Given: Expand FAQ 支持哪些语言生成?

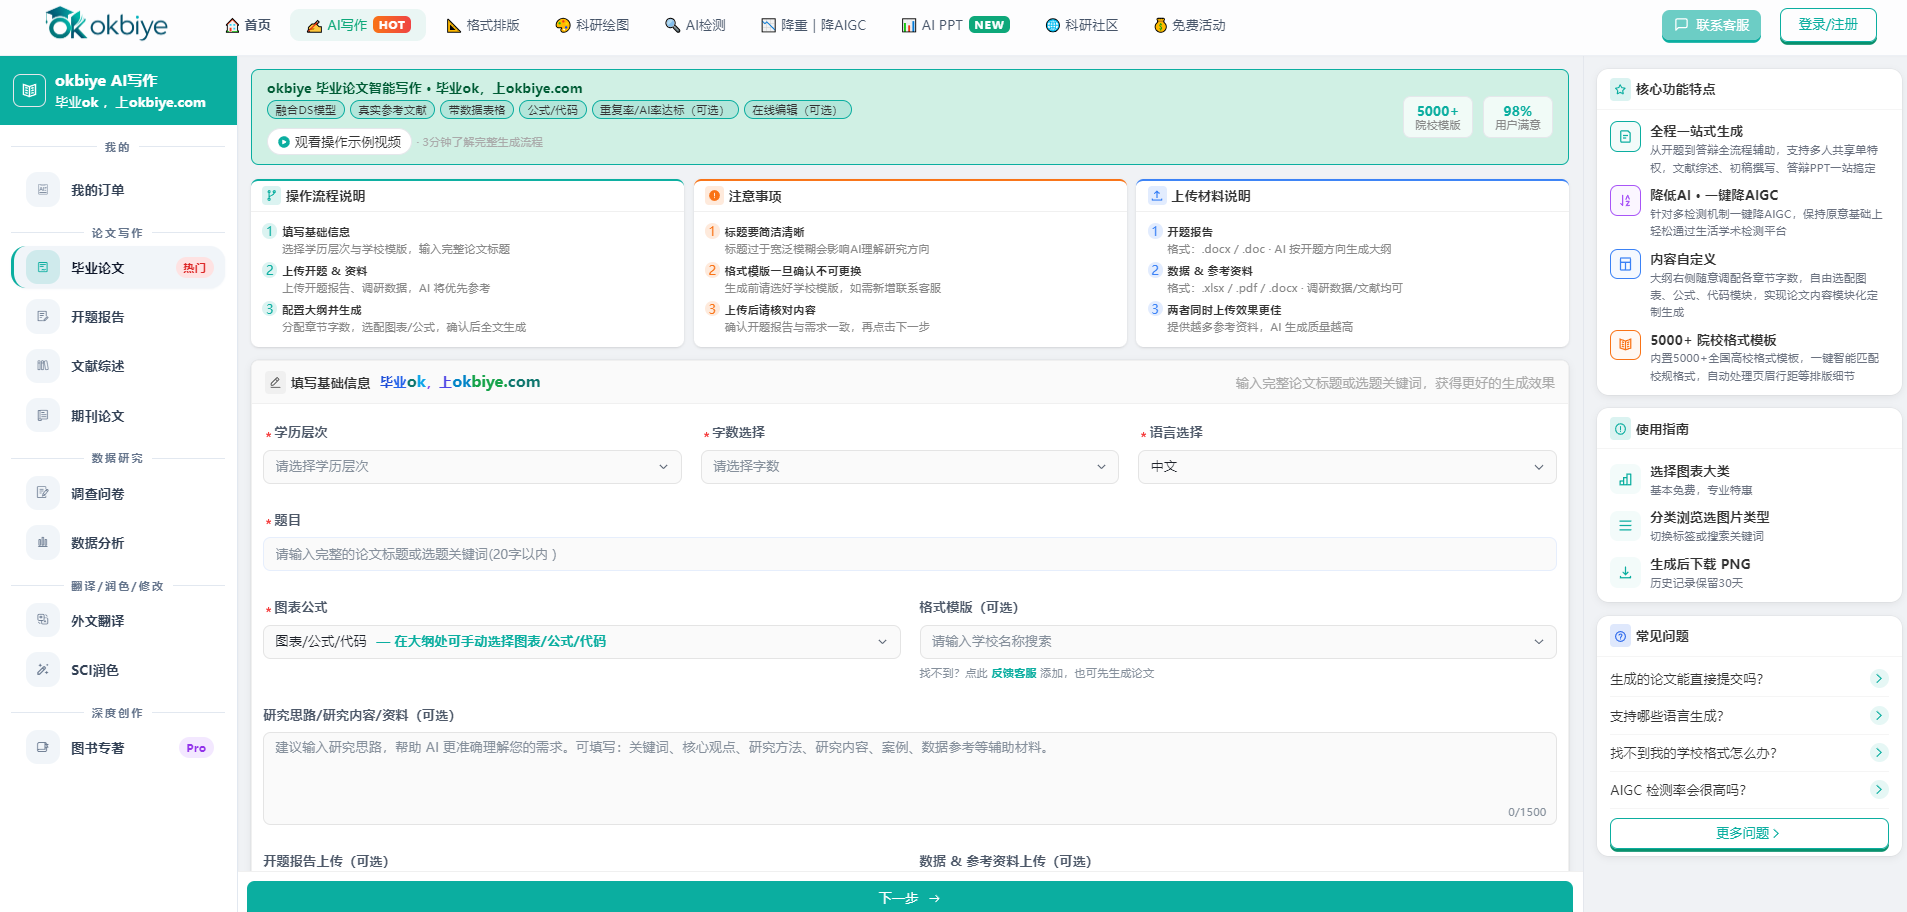Looking at the screenshot, I should (x=1749, y=716).
